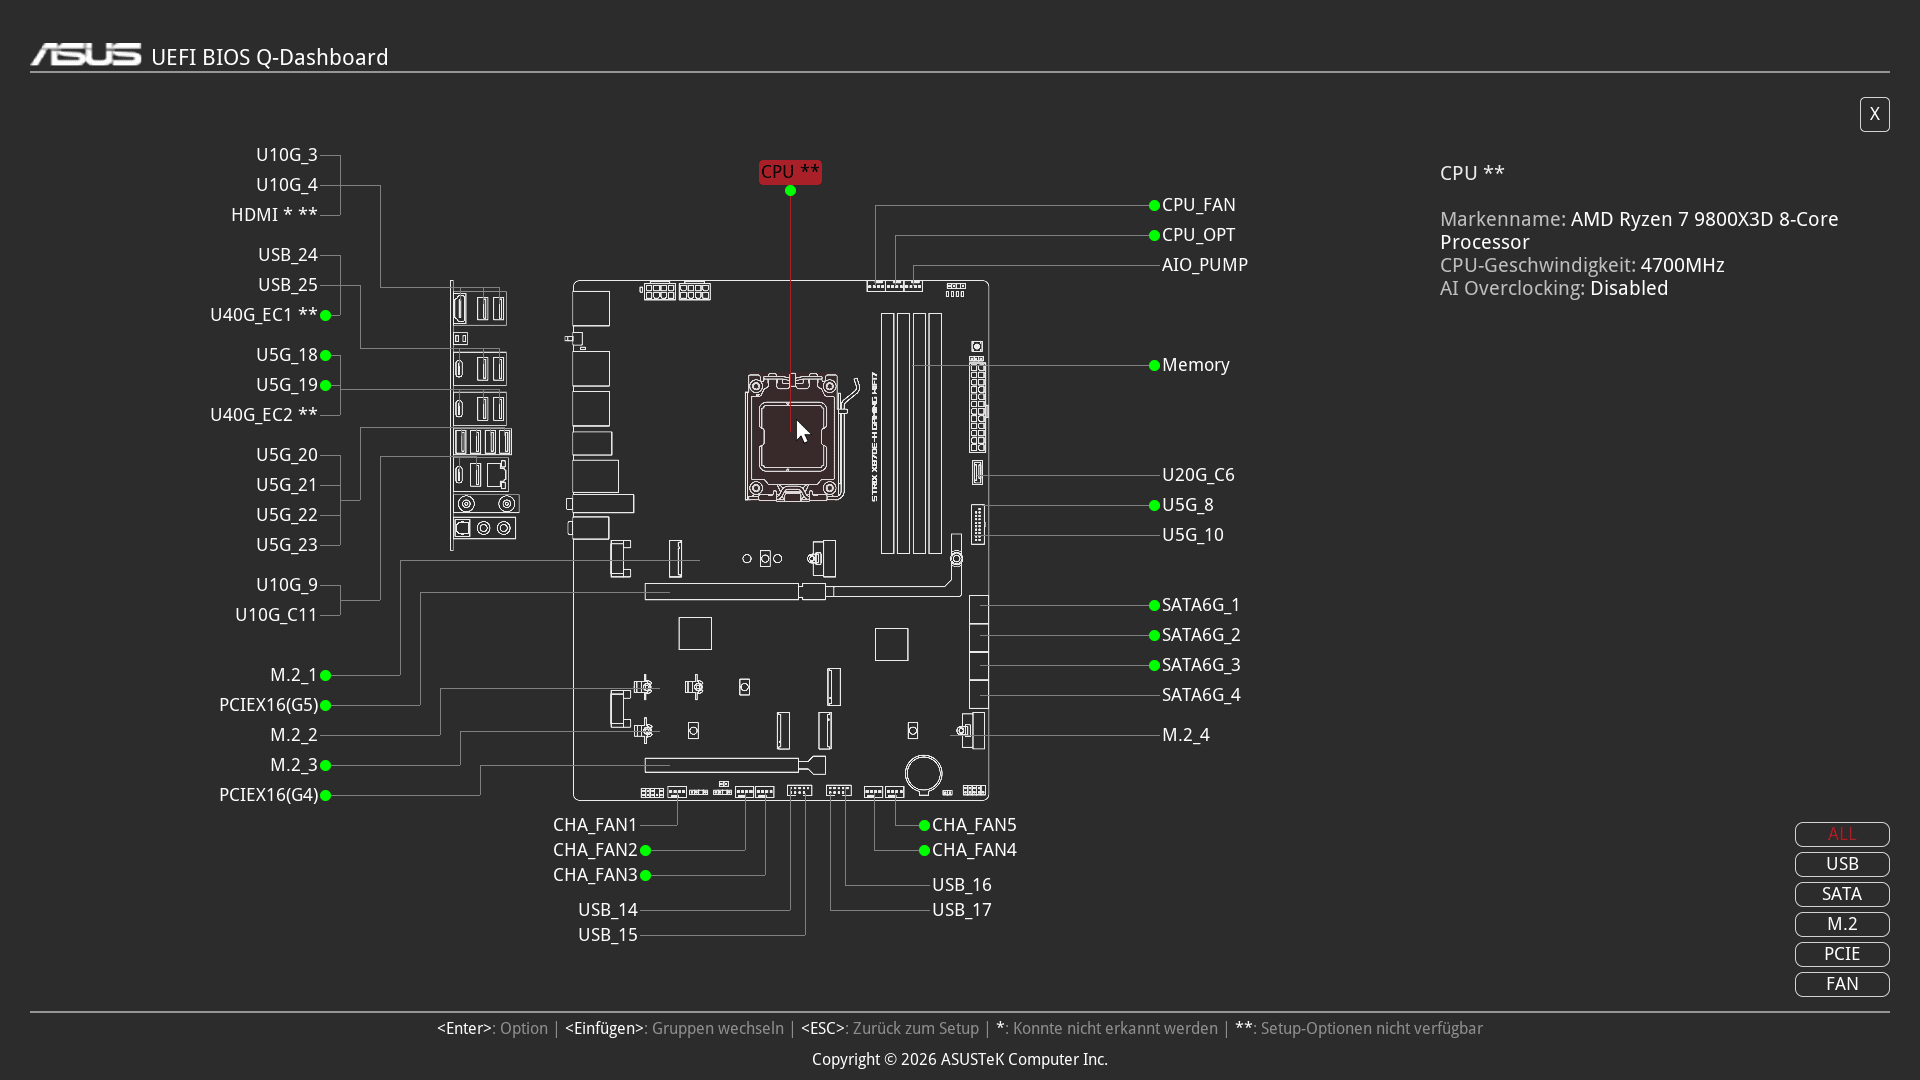Click the U5G_8 front USB header label
Image resolution: width=1920 pixels, height=1080 pixels.
click(x=1187, y=505)
